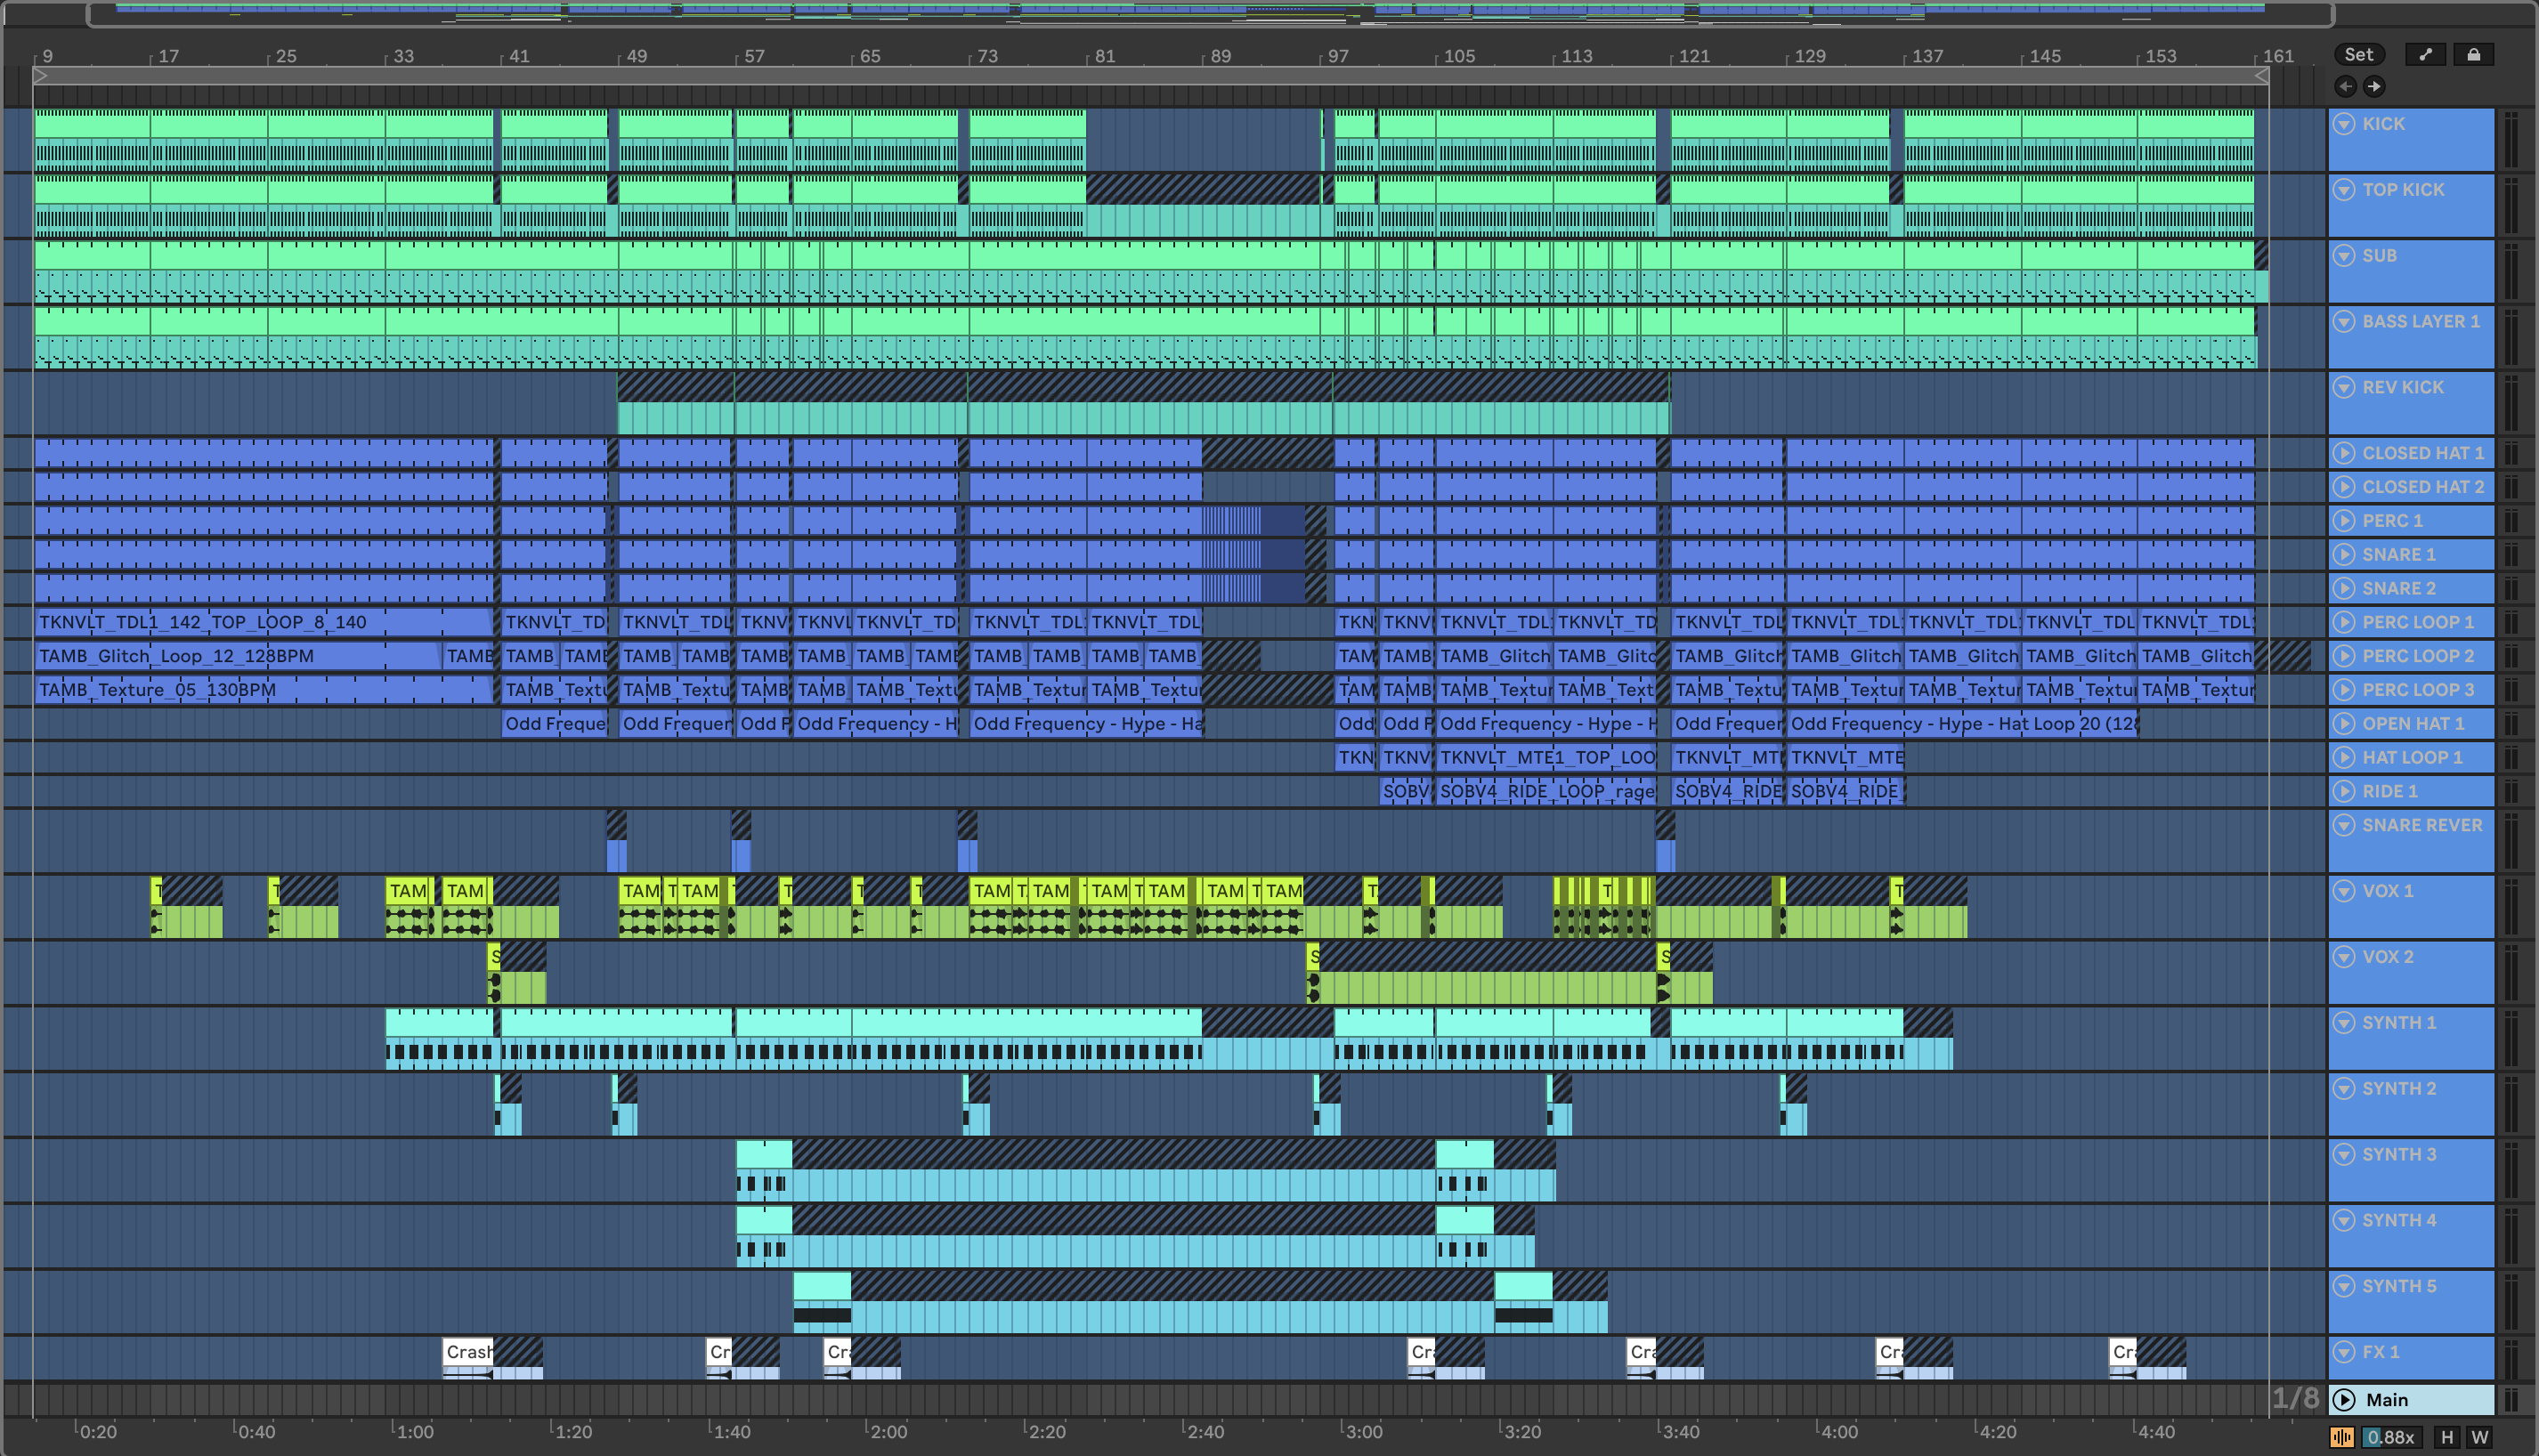This screenshot has height=1456, width=2539.
Task: Click the Main track play icon
Action: 2344,1399
